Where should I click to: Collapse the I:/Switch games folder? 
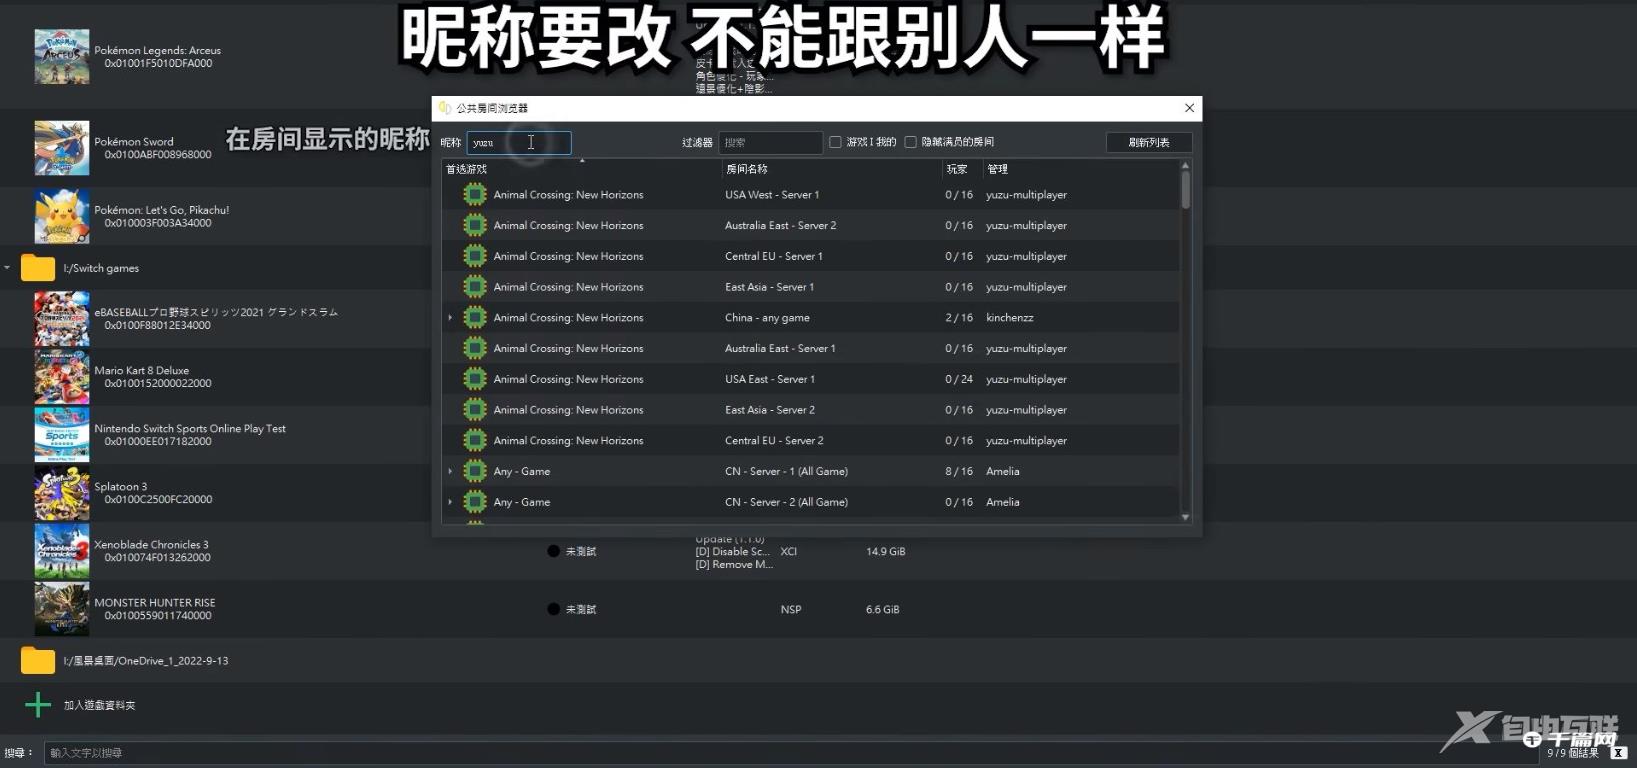pos(7,268)
